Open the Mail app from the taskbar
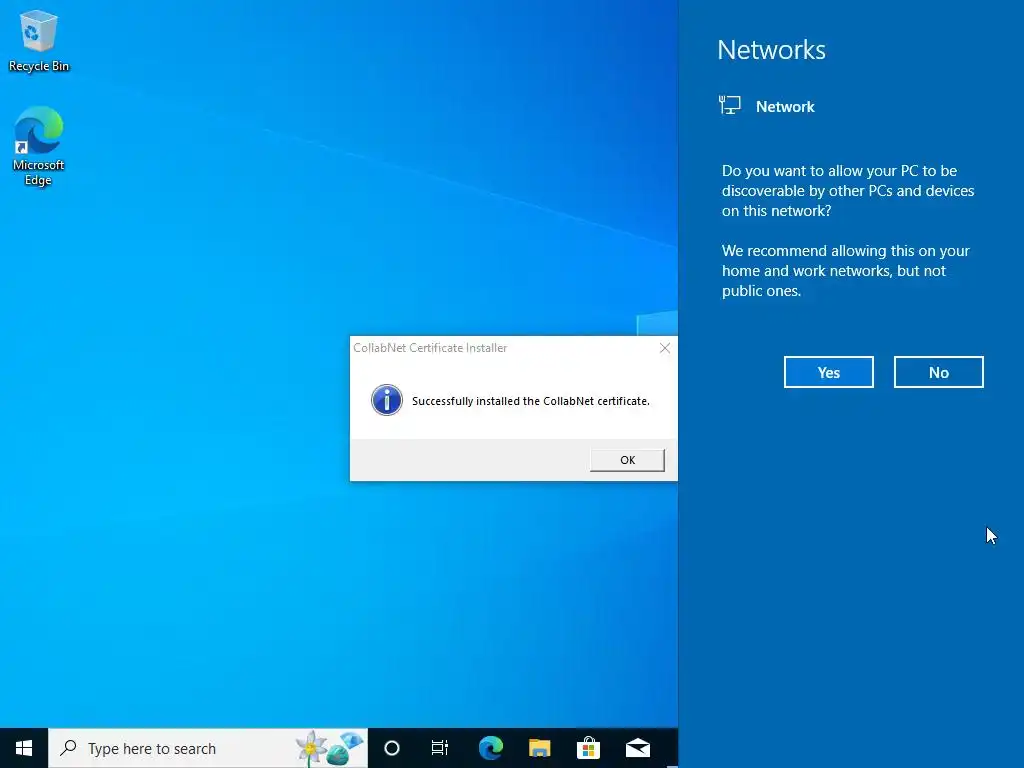Image resolution: width=1024 pixels, height=768 pixels. click(638, 748)
